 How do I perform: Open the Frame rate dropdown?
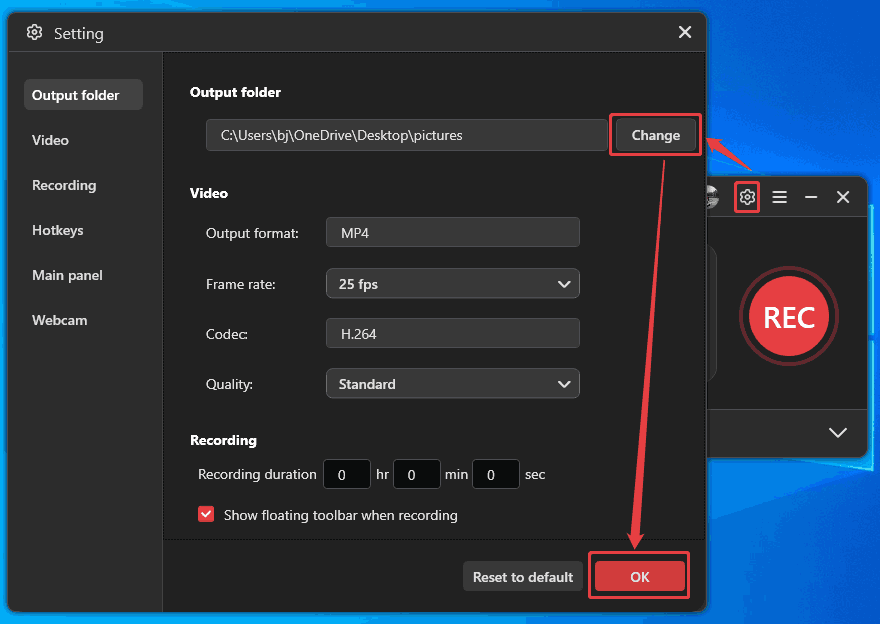coord(452,283)
